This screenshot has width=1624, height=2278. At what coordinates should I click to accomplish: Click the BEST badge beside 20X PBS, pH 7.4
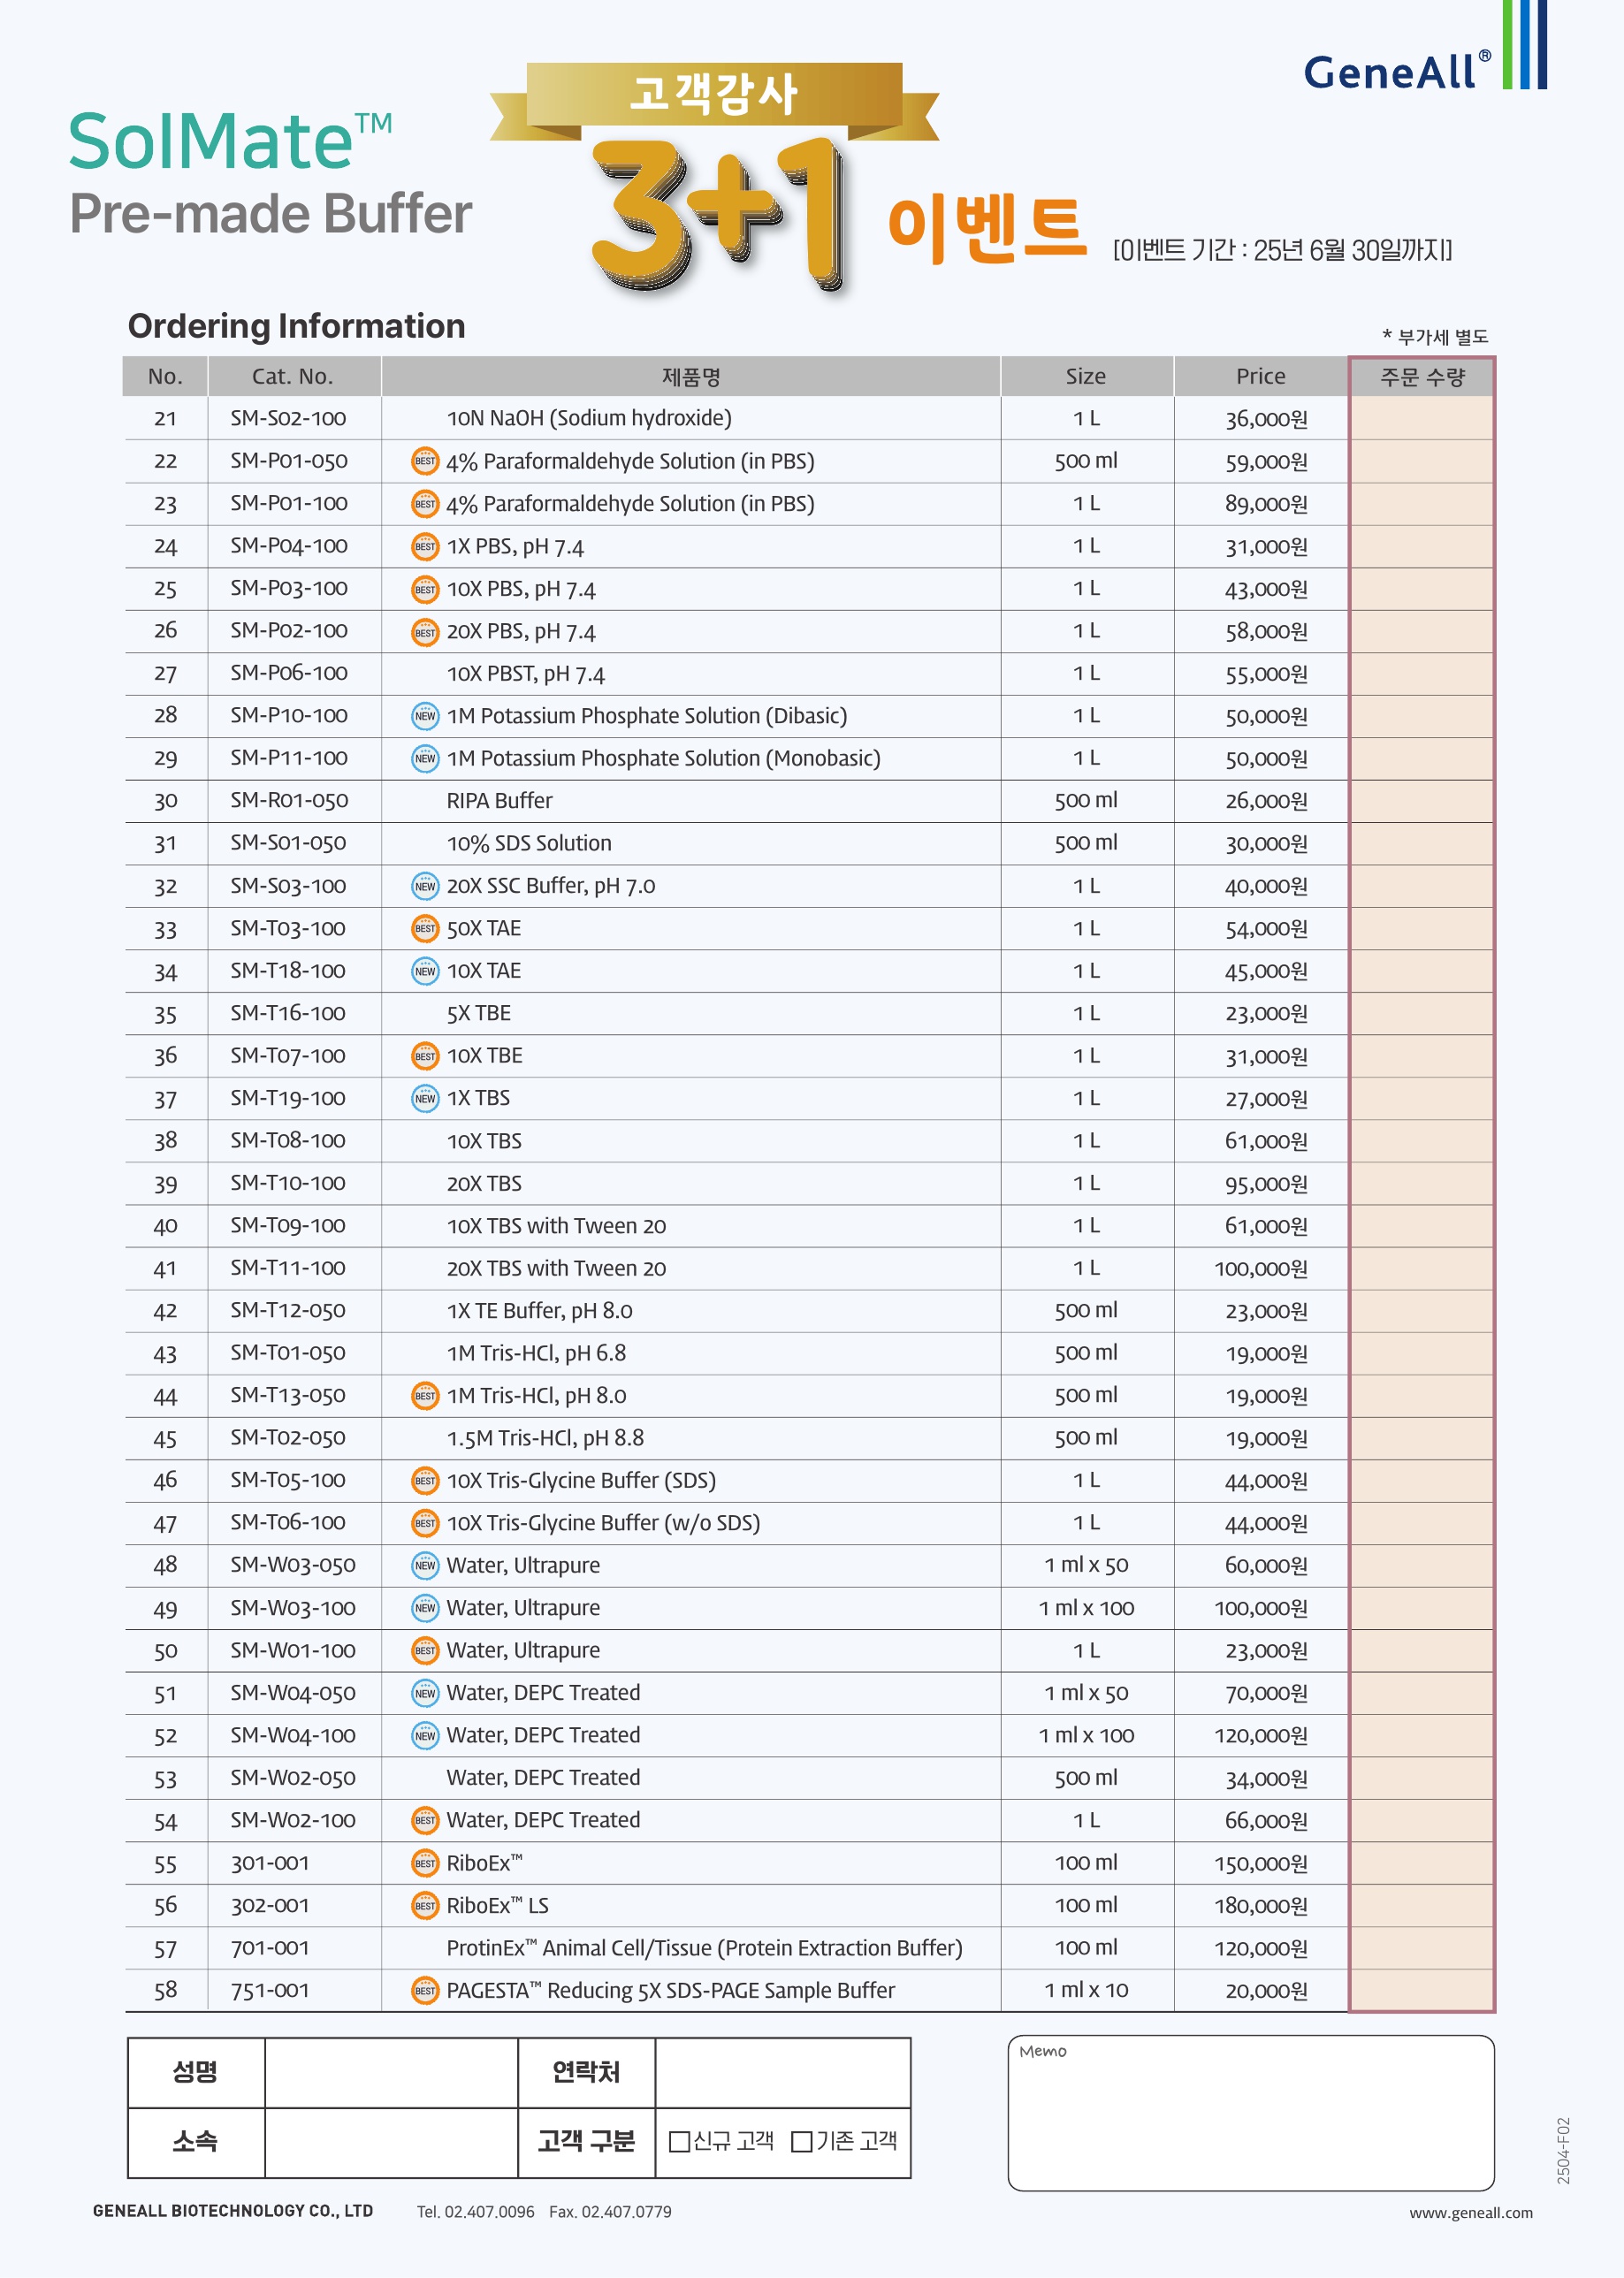click(x=425, y=631)
